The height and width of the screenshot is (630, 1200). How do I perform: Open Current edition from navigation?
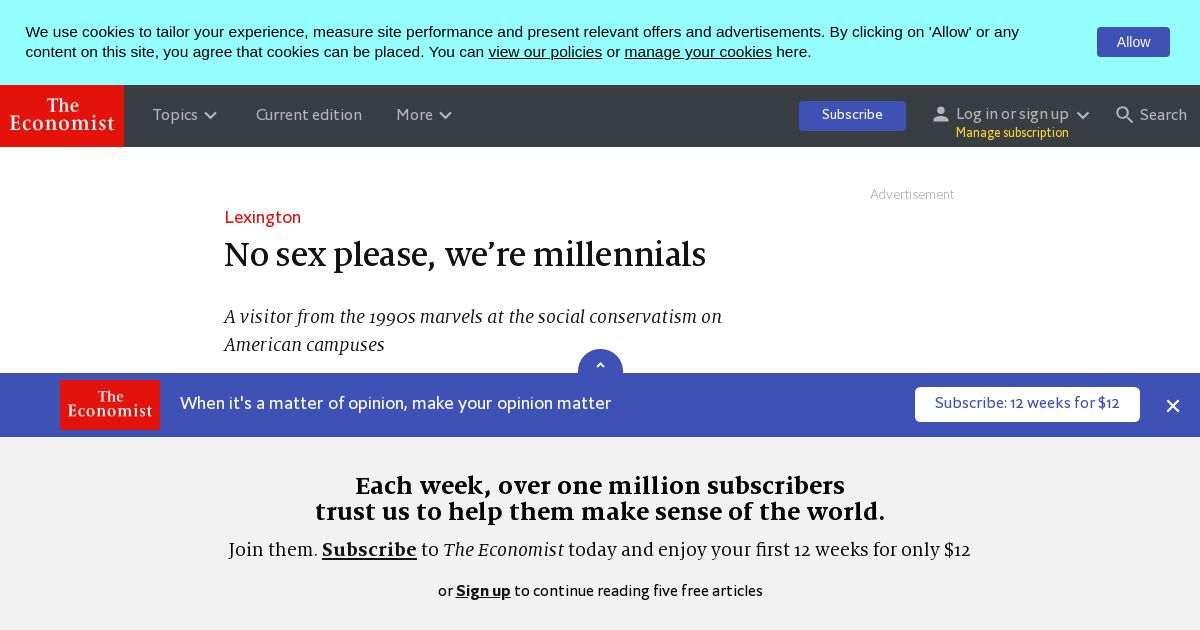click(x=308, y=115)
